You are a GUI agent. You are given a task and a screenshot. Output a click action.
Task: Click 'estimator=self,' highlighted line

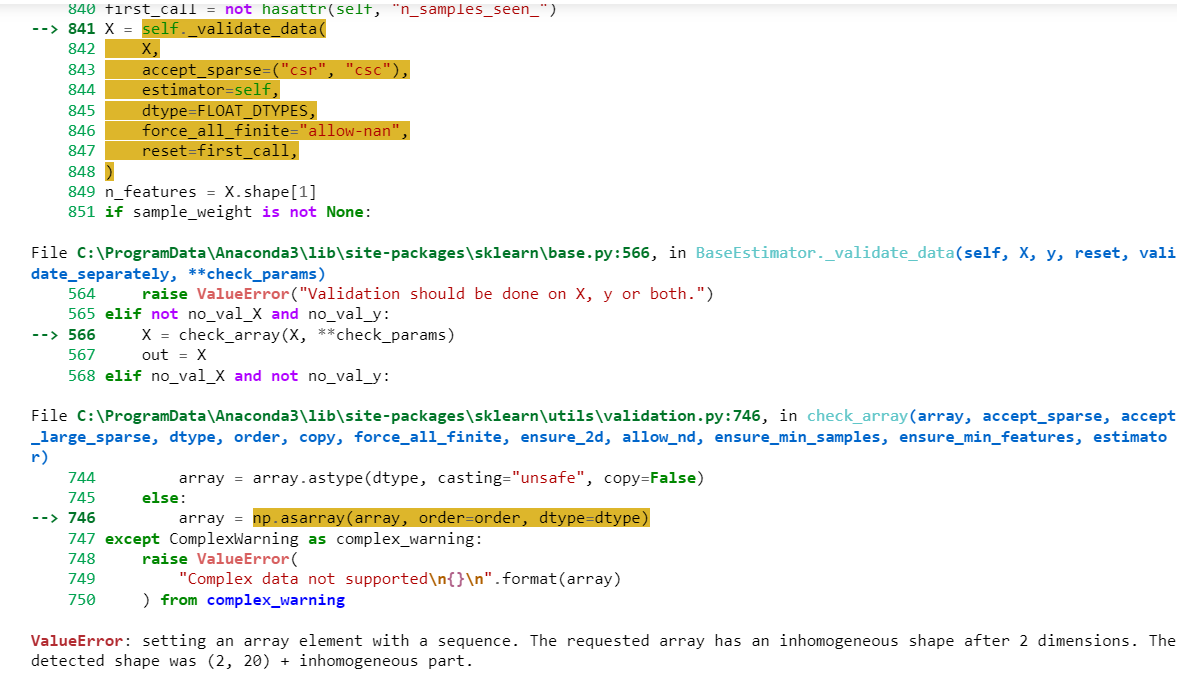tap(210, 90)
